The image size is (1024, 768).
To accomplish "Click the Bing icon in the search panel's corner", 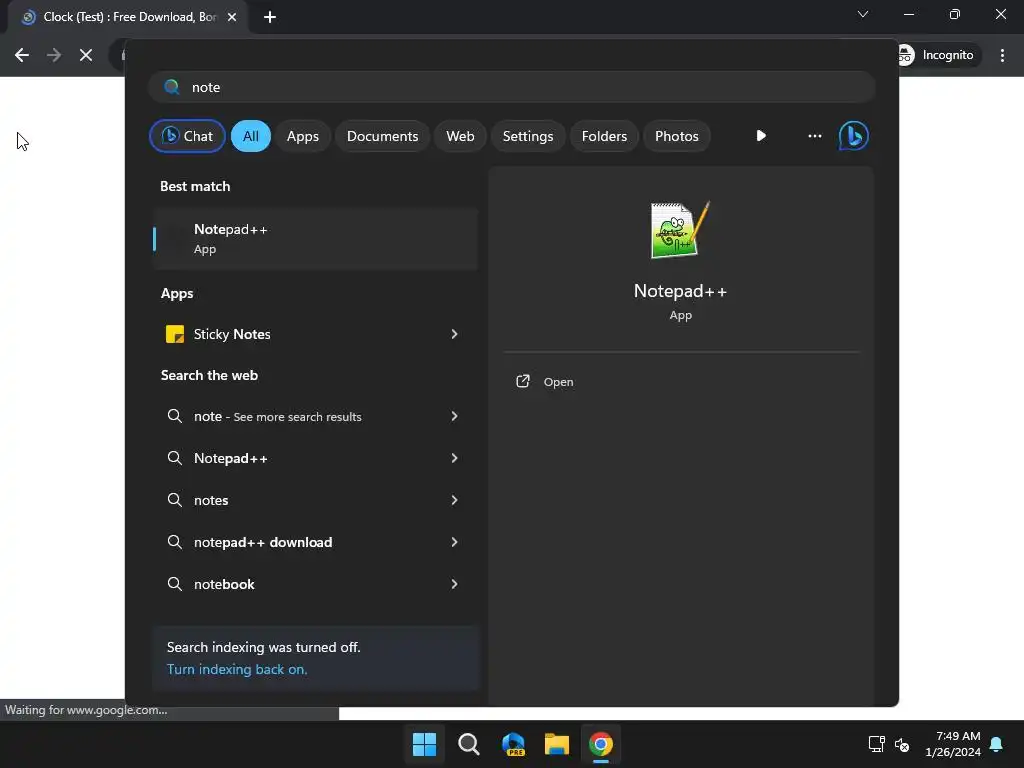I will [x=853, y=136].
